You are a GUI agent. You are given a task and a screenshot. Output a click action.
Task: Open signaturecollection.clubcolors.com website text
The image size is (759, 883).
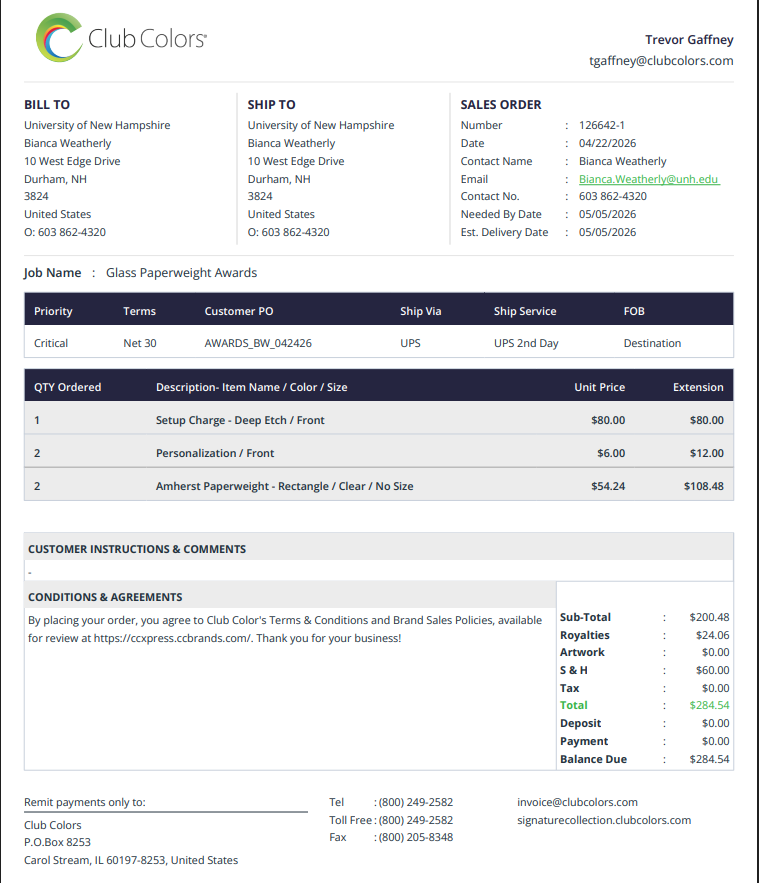click(604, 820)
